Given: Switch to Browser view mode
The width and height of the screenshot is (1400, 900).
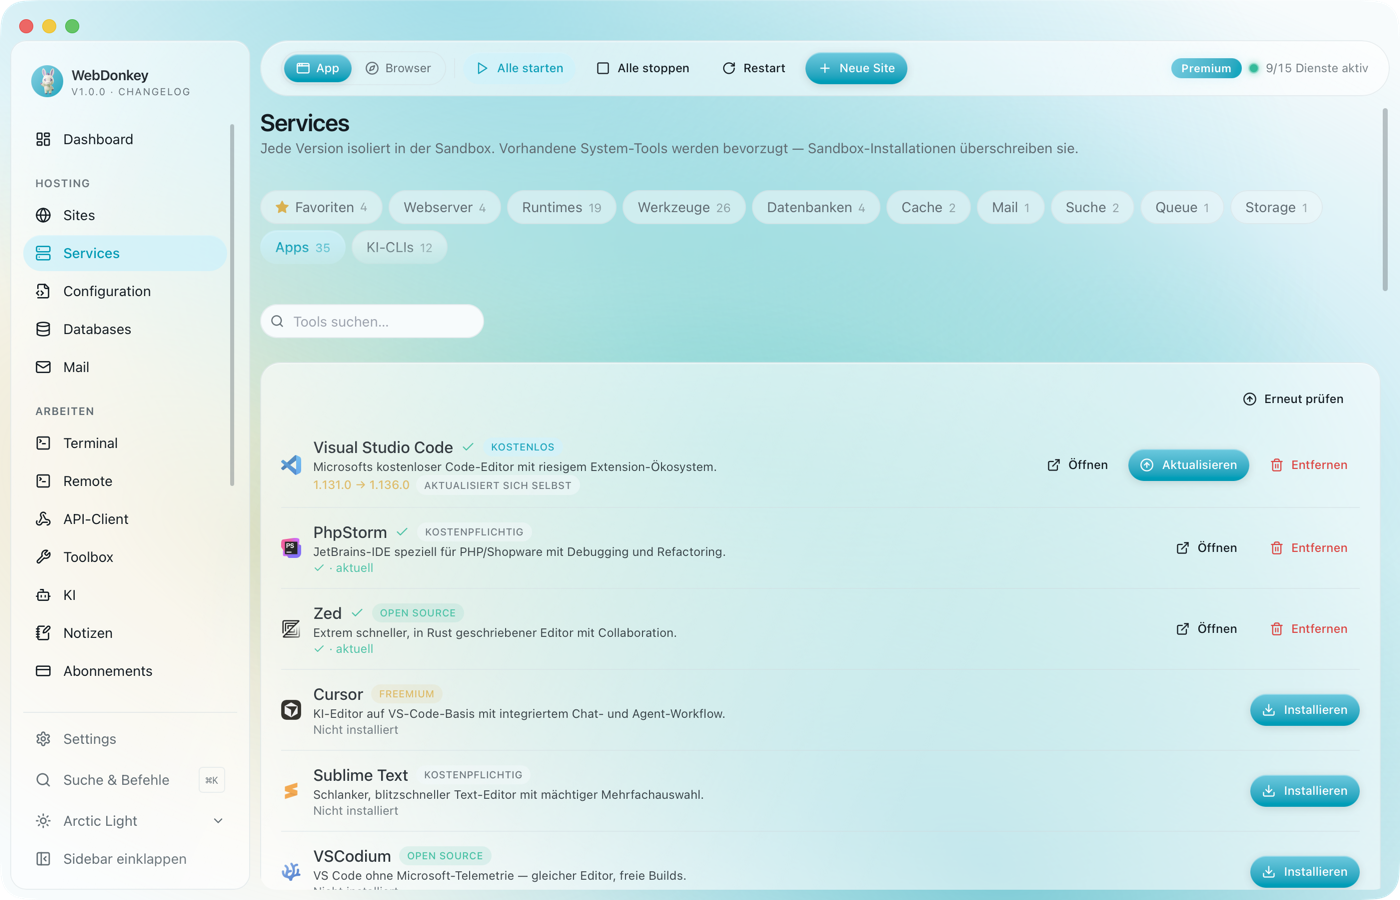Looking at the screenshot, I should click(398, 68).
